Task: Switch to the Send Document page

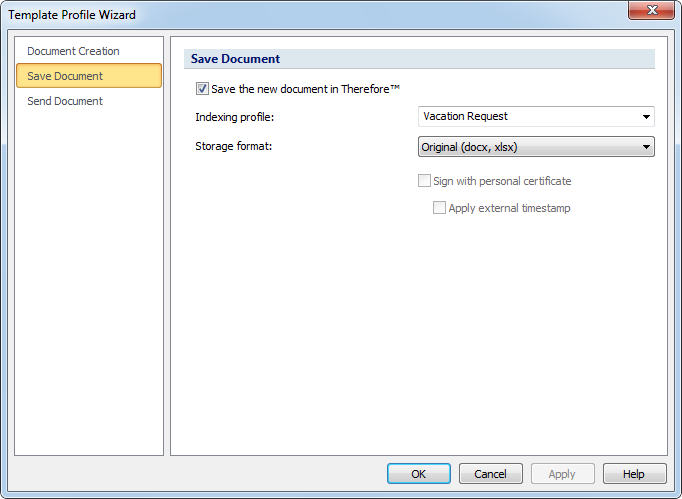Action: 65,101
